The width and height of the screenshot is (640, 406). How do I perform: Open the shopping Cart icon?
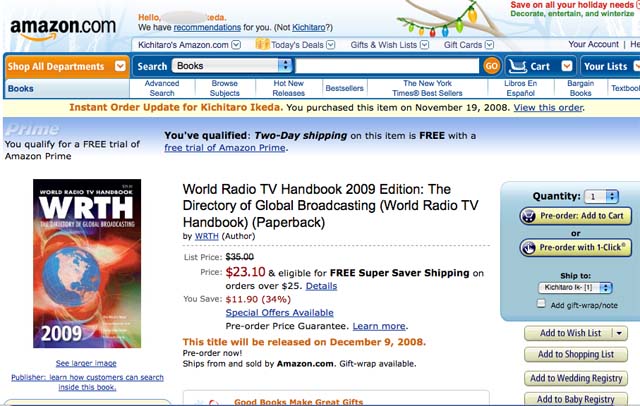pyautogui.click(x=517, y=66)
